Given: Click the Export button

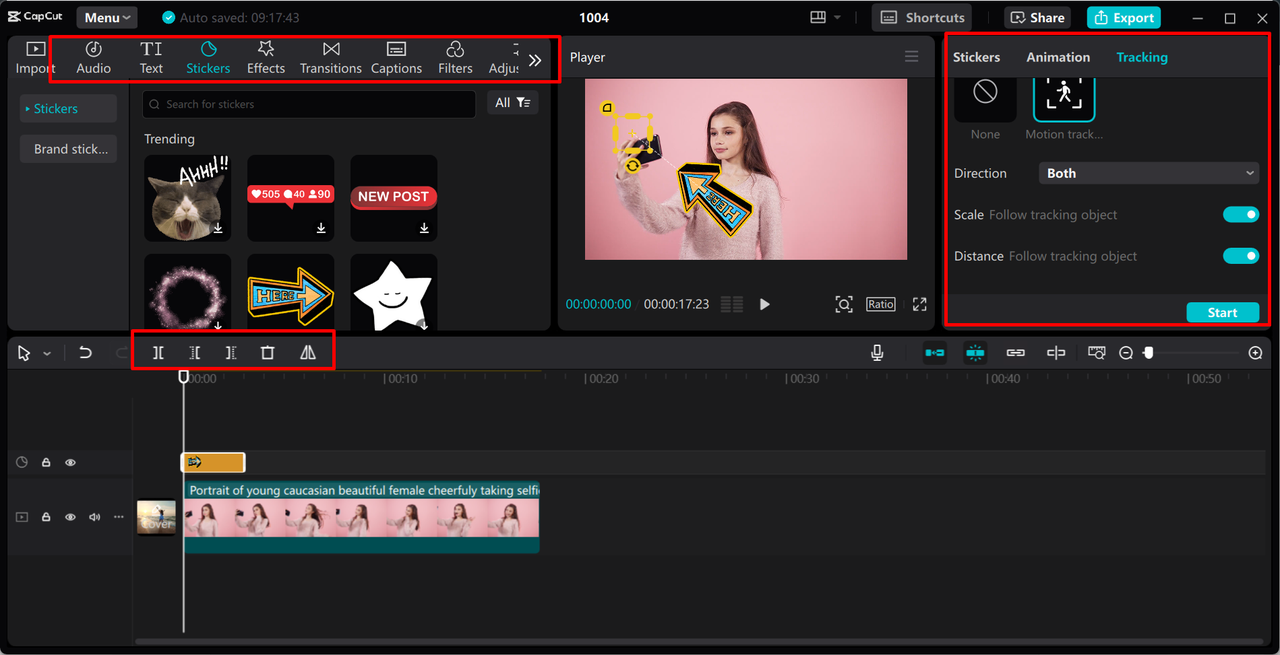Looking at the screenshot, I should click(x=1124, y=18).
